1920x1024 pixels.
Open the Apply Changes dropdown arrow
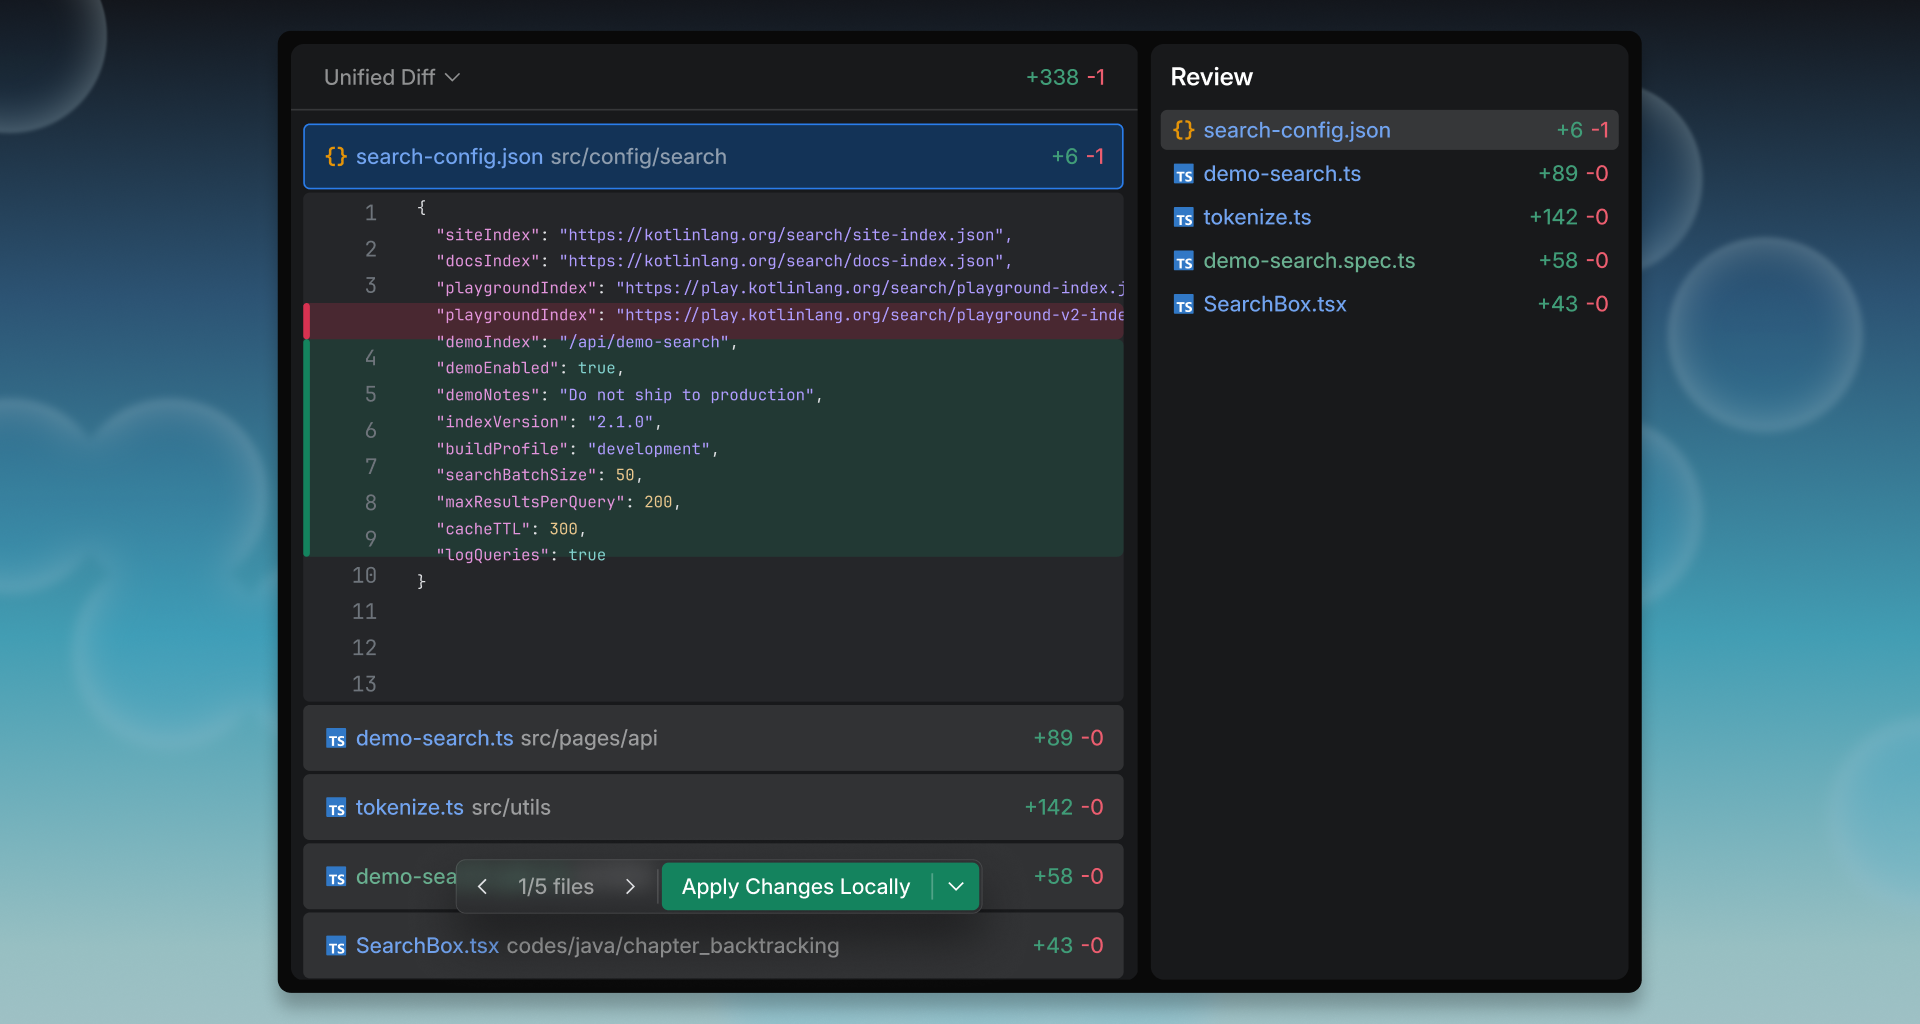[x=956, y=887]
